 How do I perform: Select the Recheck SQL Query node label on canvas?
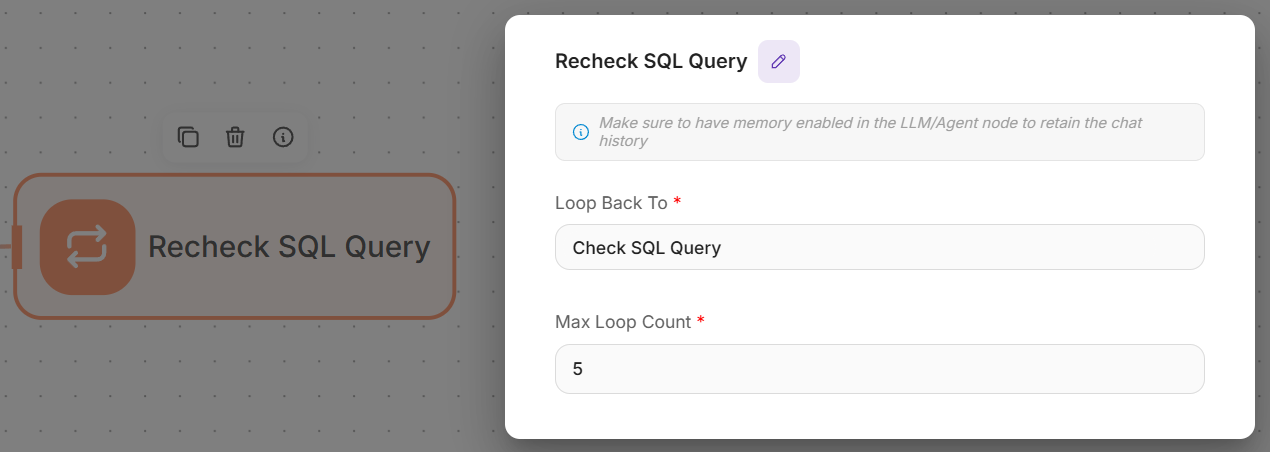(289, 247)
